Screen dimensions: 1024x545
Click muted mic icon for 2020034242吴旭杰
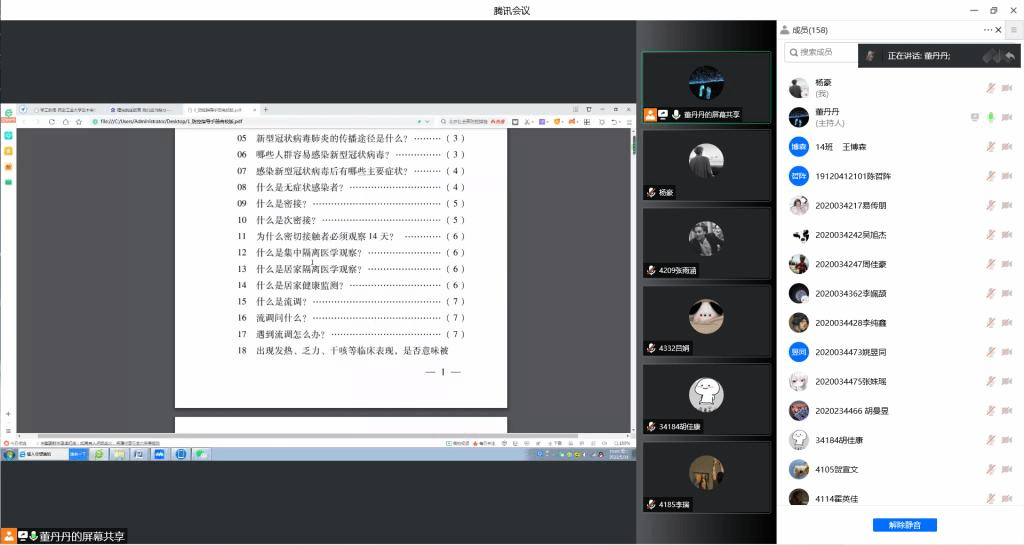[x=990, y=235]
